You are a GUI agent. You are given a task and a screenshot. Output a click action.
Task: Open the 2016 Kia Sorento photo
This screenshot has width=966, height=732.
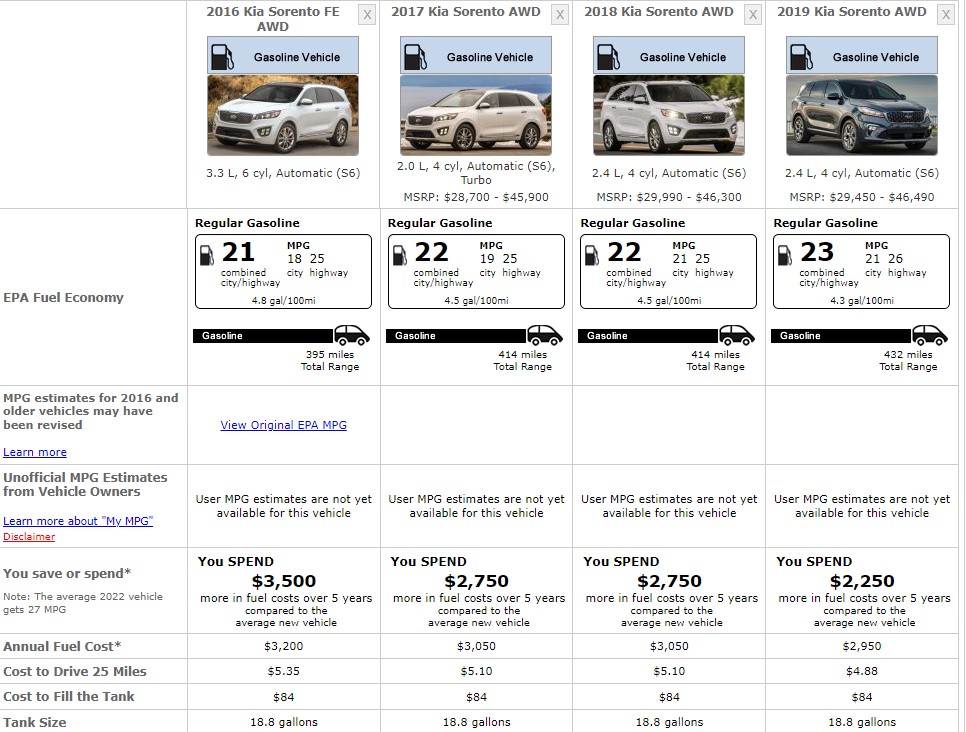(x=283, y=115)
